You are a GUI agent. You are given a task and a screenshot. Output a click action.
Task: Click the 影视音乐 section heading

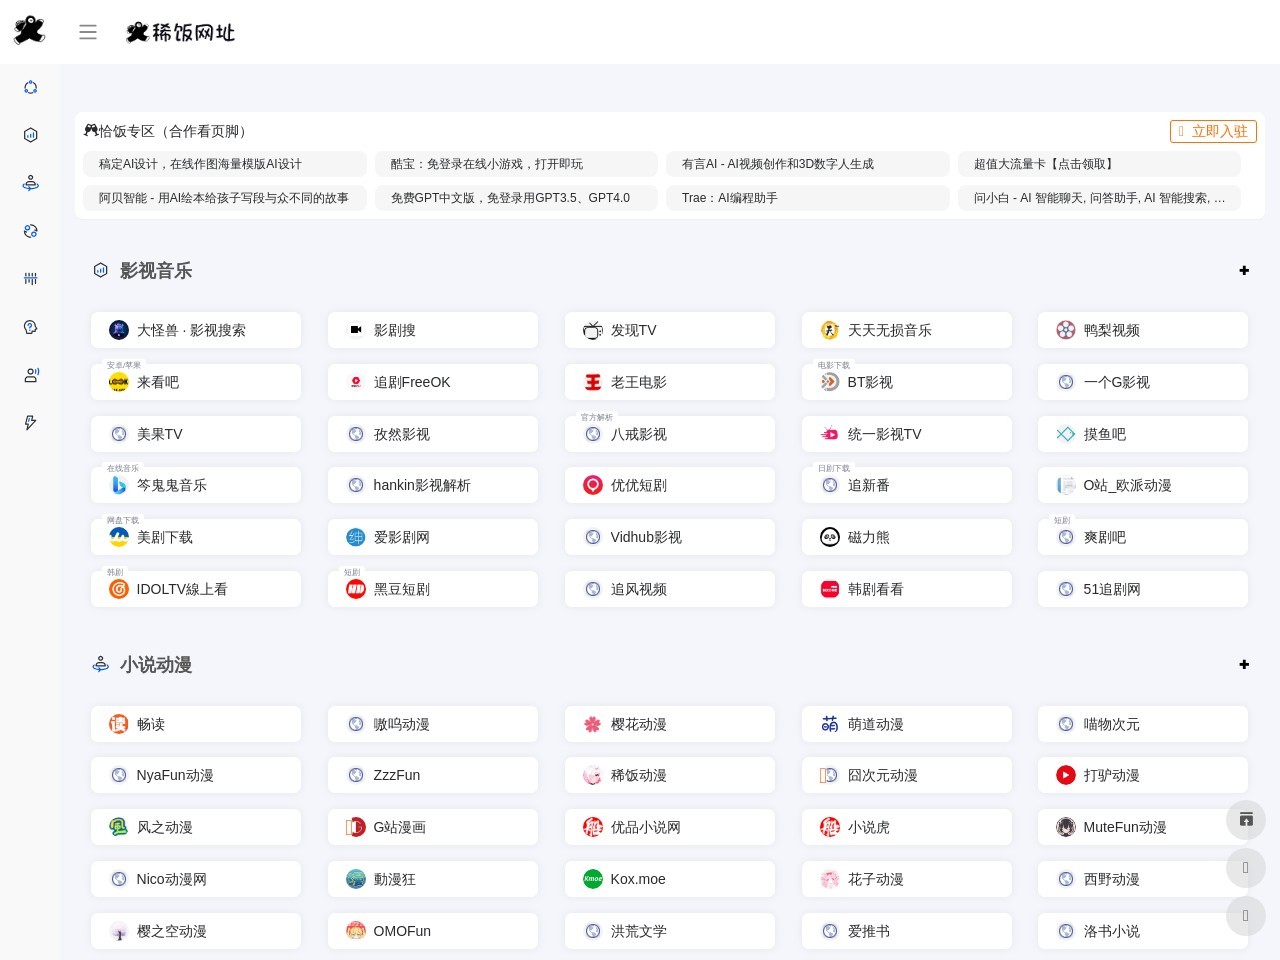pos(156,271)
